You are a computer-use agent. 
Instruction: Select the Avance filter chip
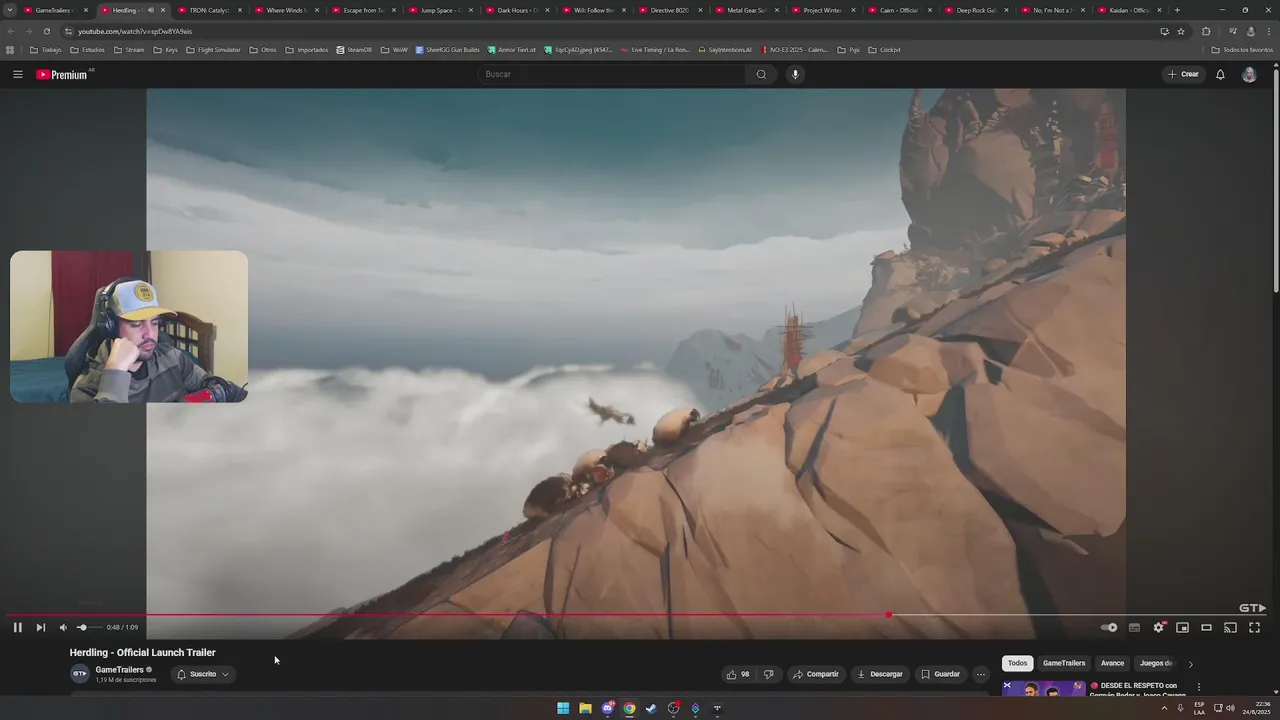click(x=1112, y=663)
